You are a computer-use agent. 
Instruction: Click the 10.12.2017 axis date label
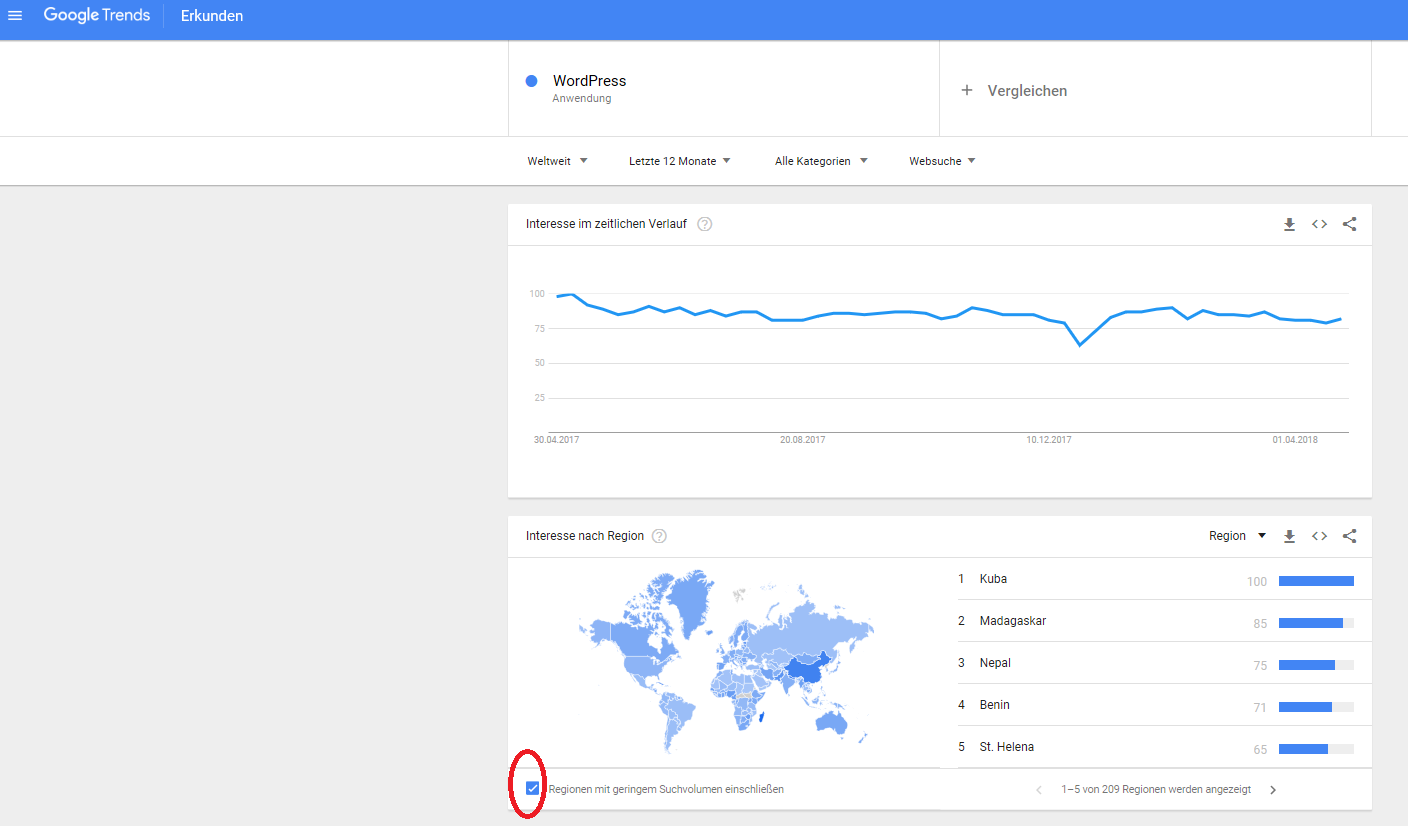pyautogui.click(x=1049, y=440)
